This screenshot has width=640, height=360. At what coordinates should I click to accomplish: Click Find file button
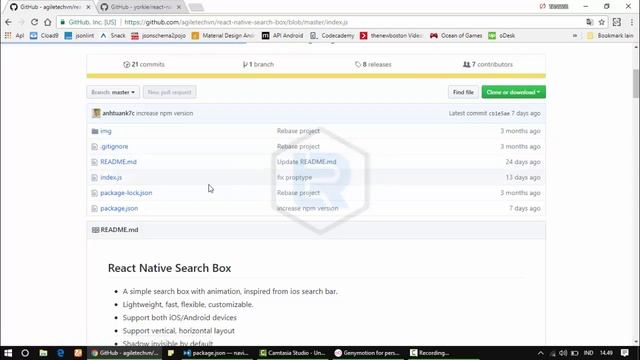pos(463,92)
